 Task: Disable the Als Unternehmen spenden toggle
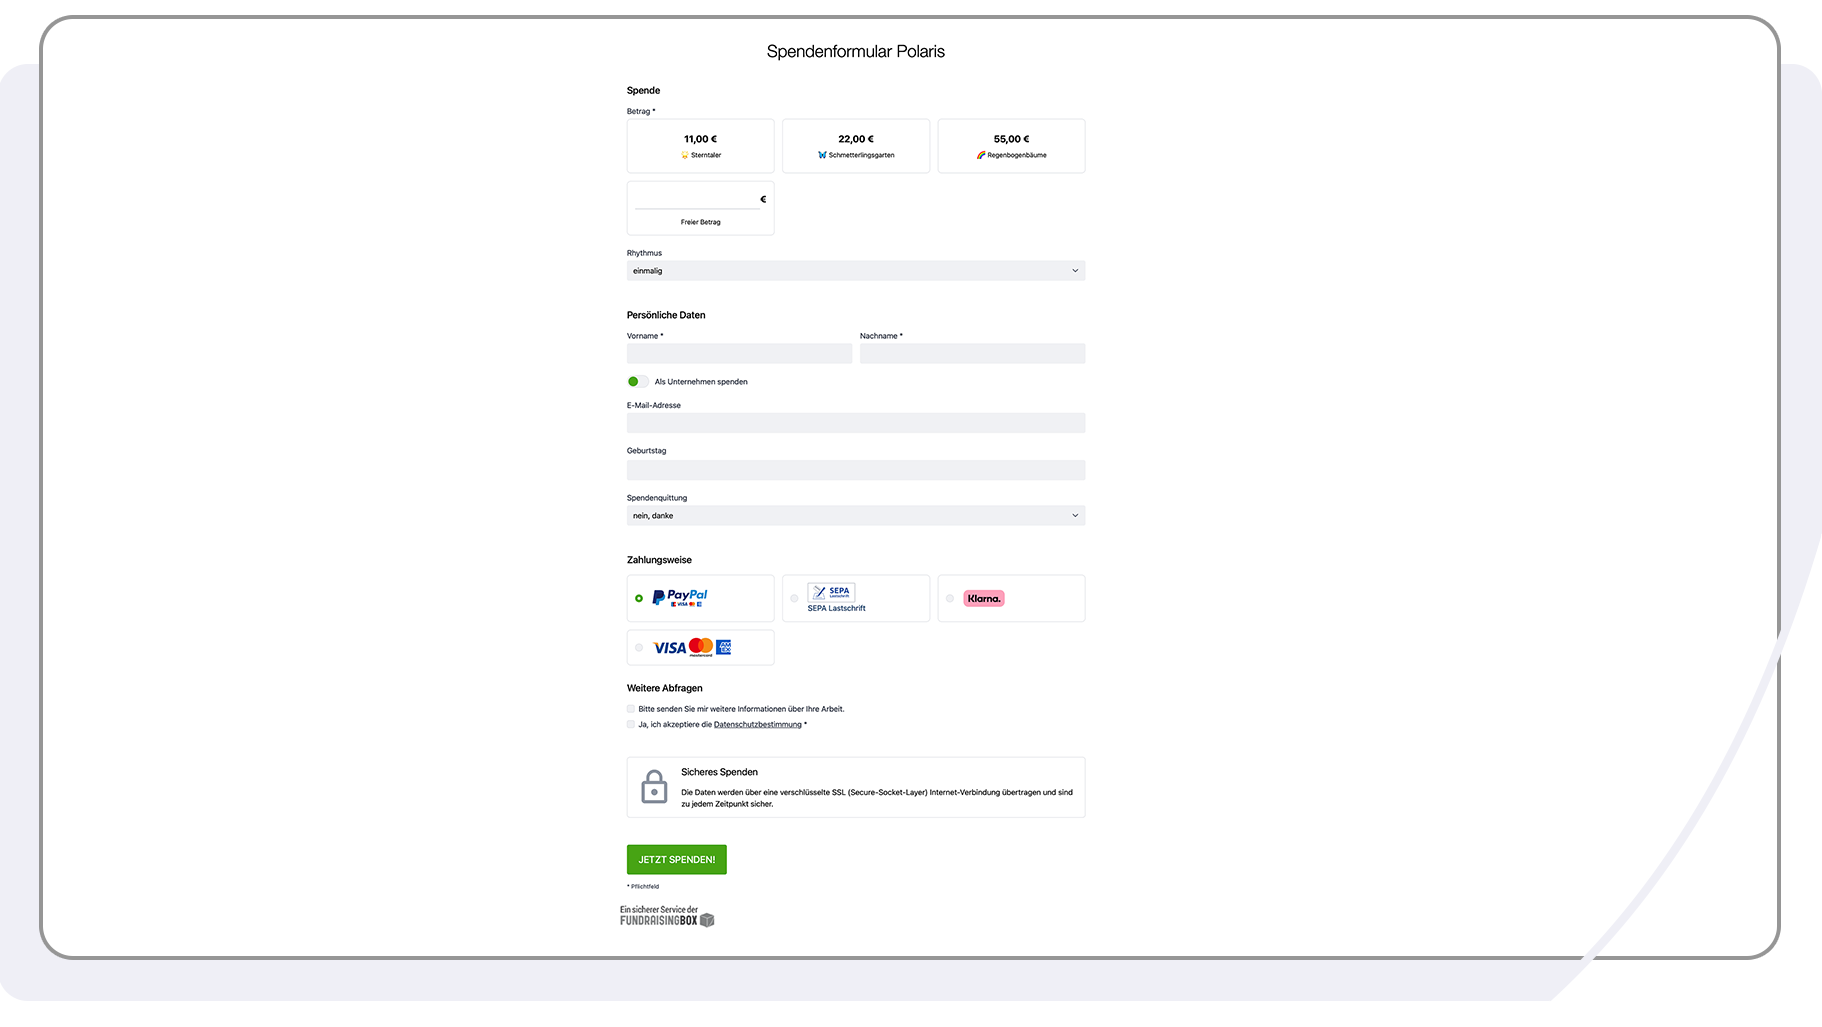click(x=638, y=381)
